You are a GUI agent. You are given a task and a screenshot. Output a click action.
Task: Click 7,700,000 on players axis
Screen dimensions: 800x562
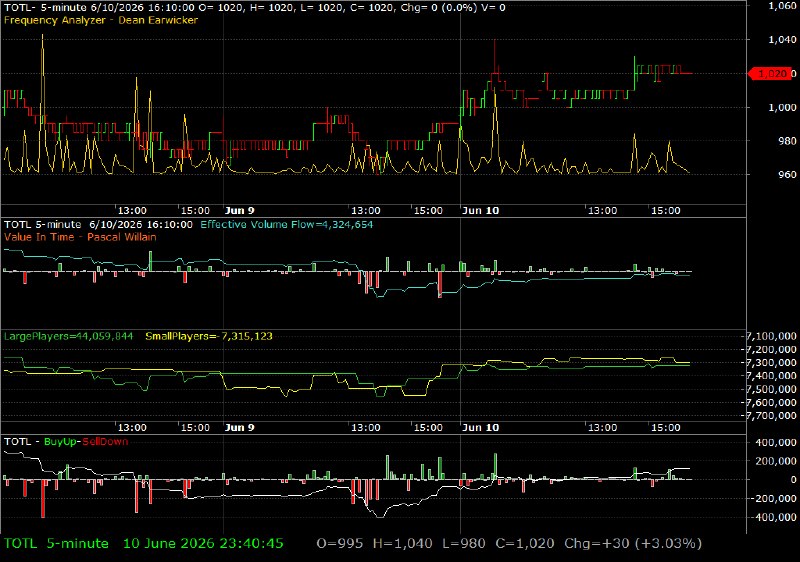(771, 416)
